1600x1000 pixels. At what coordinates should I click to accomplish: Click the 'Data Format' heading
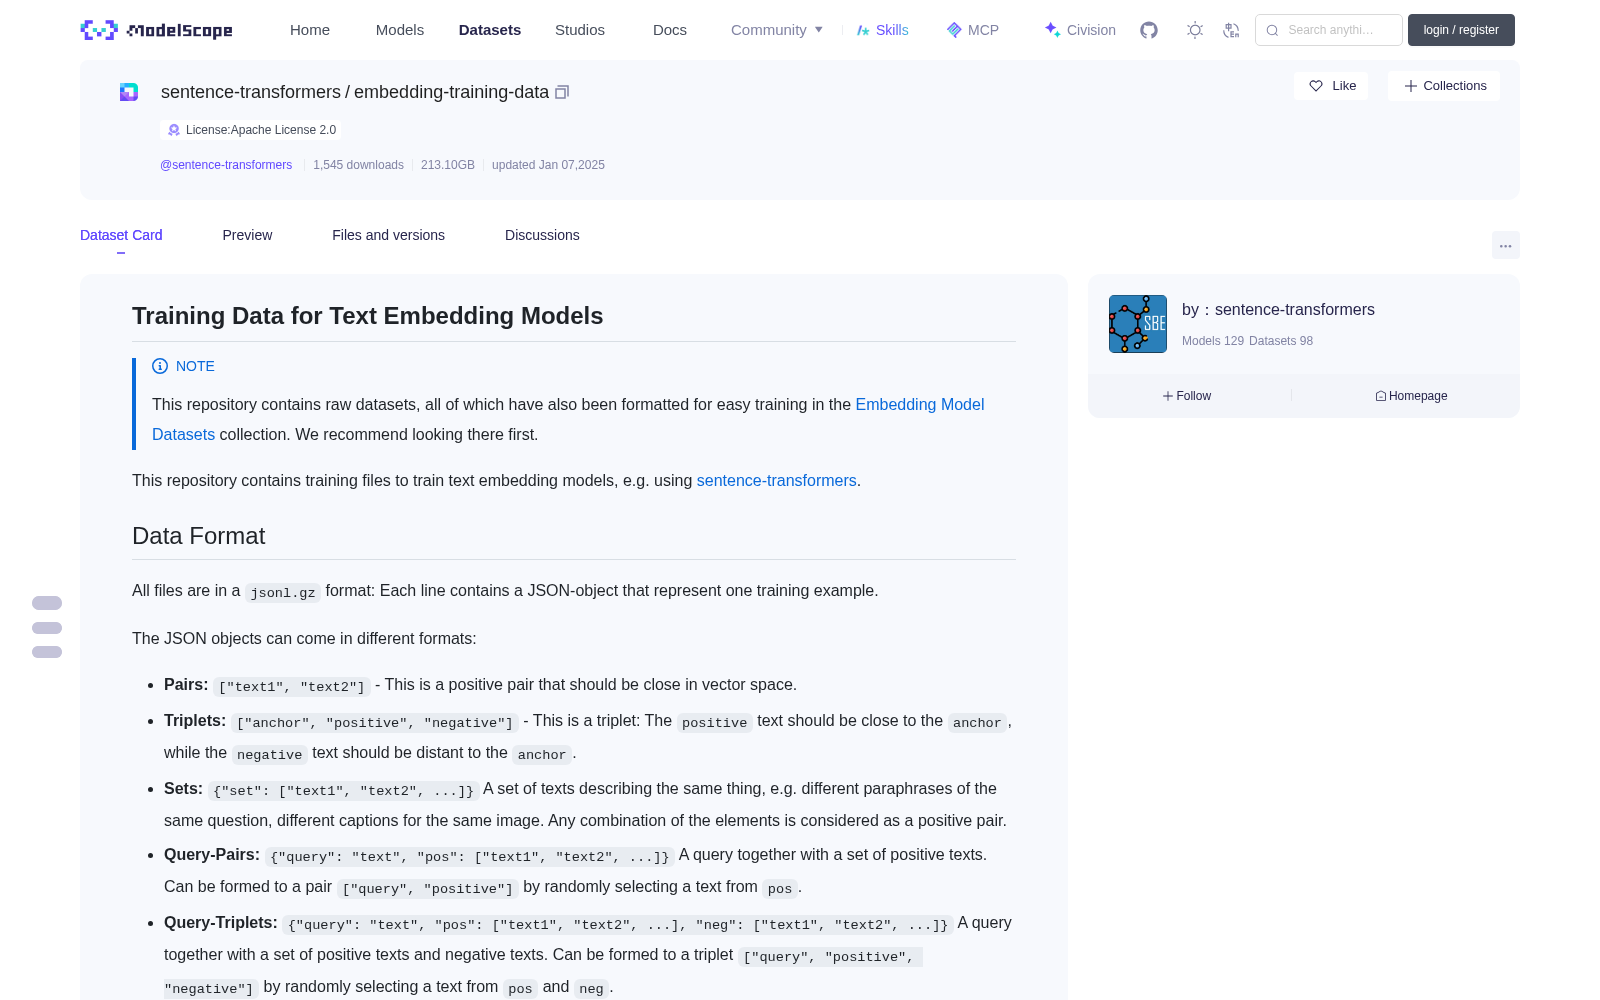199,536
